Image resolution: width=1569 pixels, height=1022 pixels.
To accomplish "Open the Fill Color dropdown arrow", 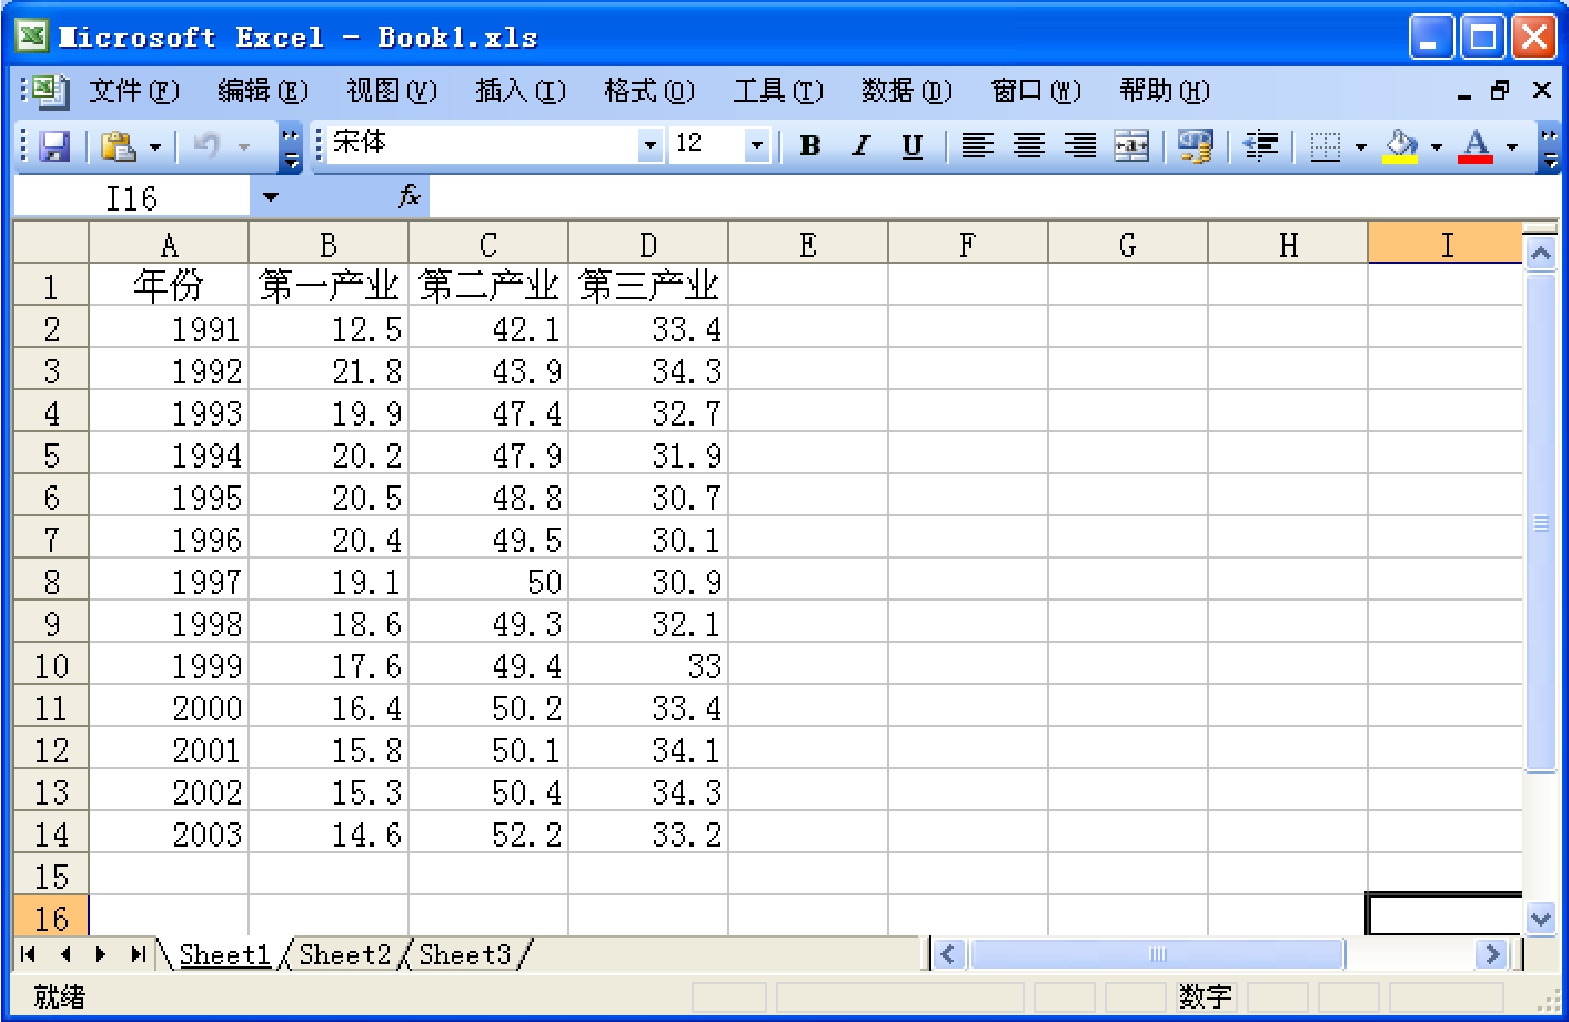I will (1436, 147).
